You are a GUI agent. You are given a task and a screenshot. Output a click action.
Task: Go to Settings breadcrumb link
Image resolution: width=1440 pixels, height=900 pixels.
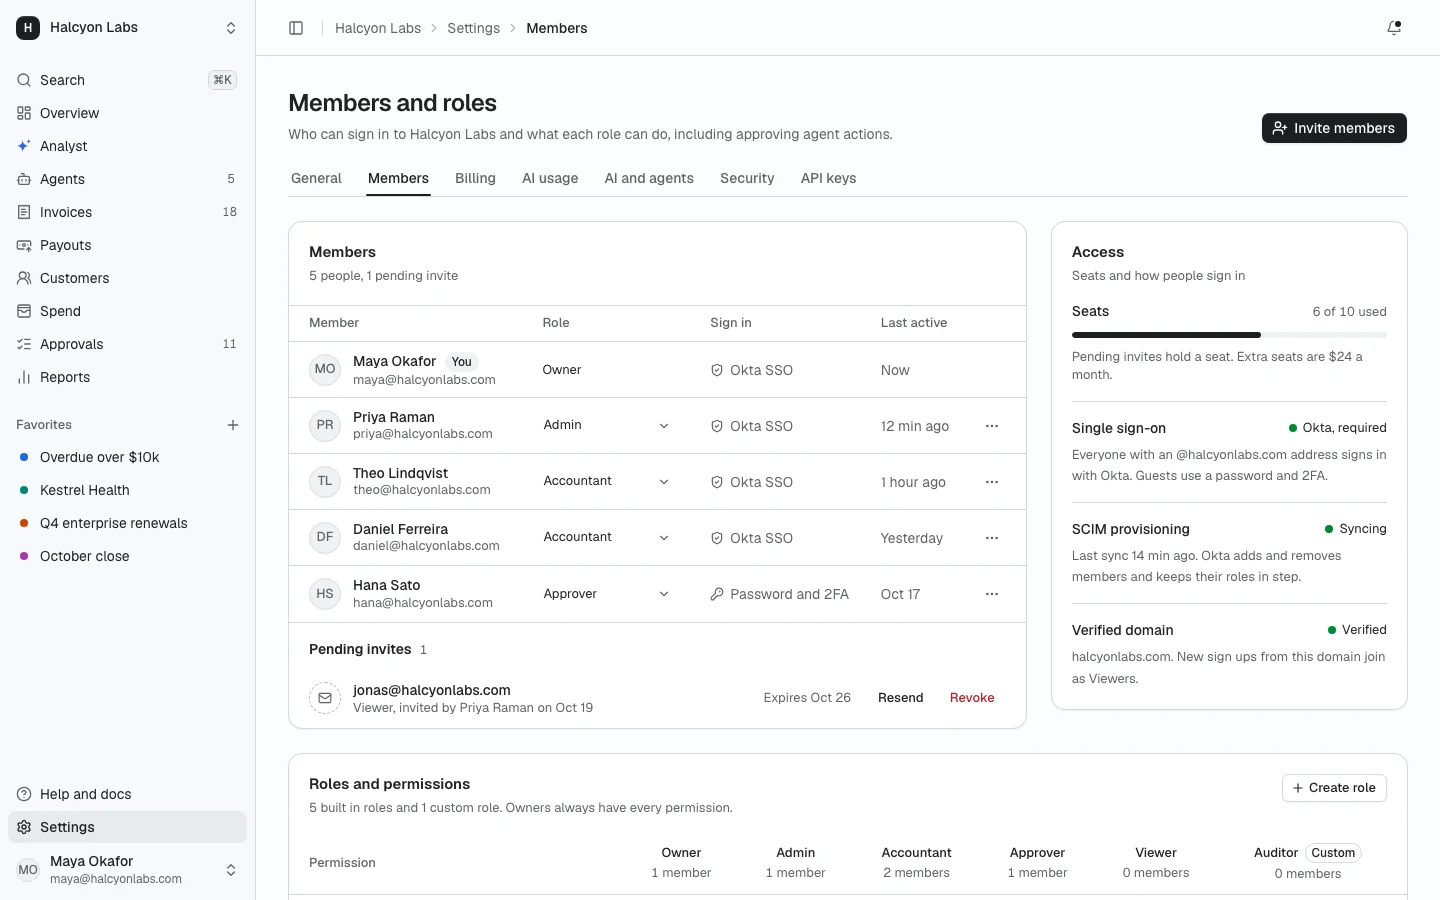pyautogui.click(x=473, y=28)
